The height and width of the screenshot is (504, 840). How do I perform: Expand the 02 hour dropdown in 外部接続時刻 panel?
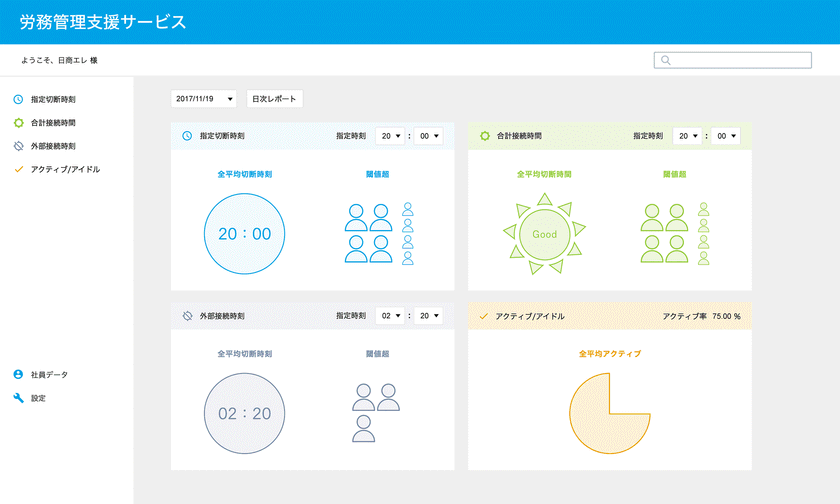[390, 316]
